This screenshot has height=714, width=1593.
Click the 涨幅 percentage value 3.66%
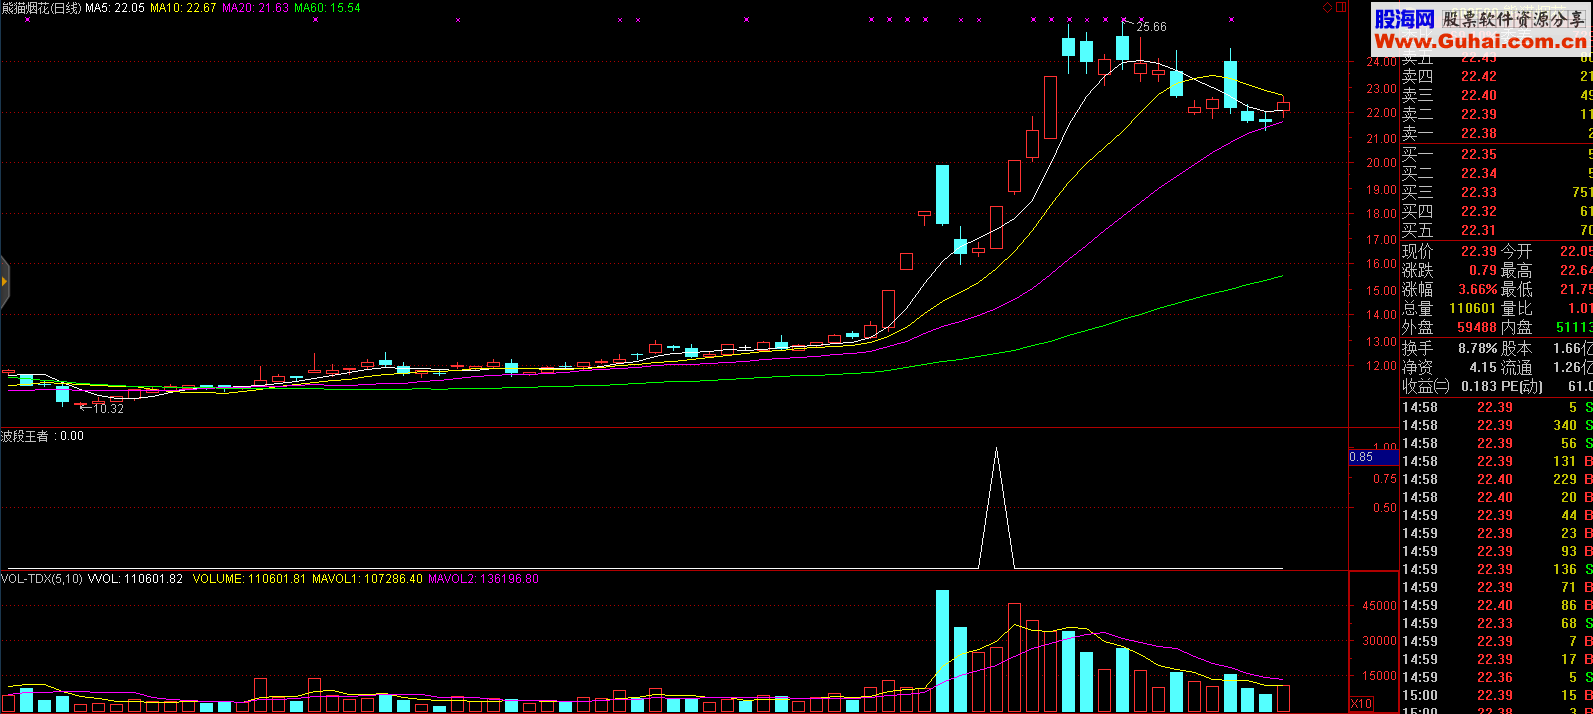tap(1478, 290)
